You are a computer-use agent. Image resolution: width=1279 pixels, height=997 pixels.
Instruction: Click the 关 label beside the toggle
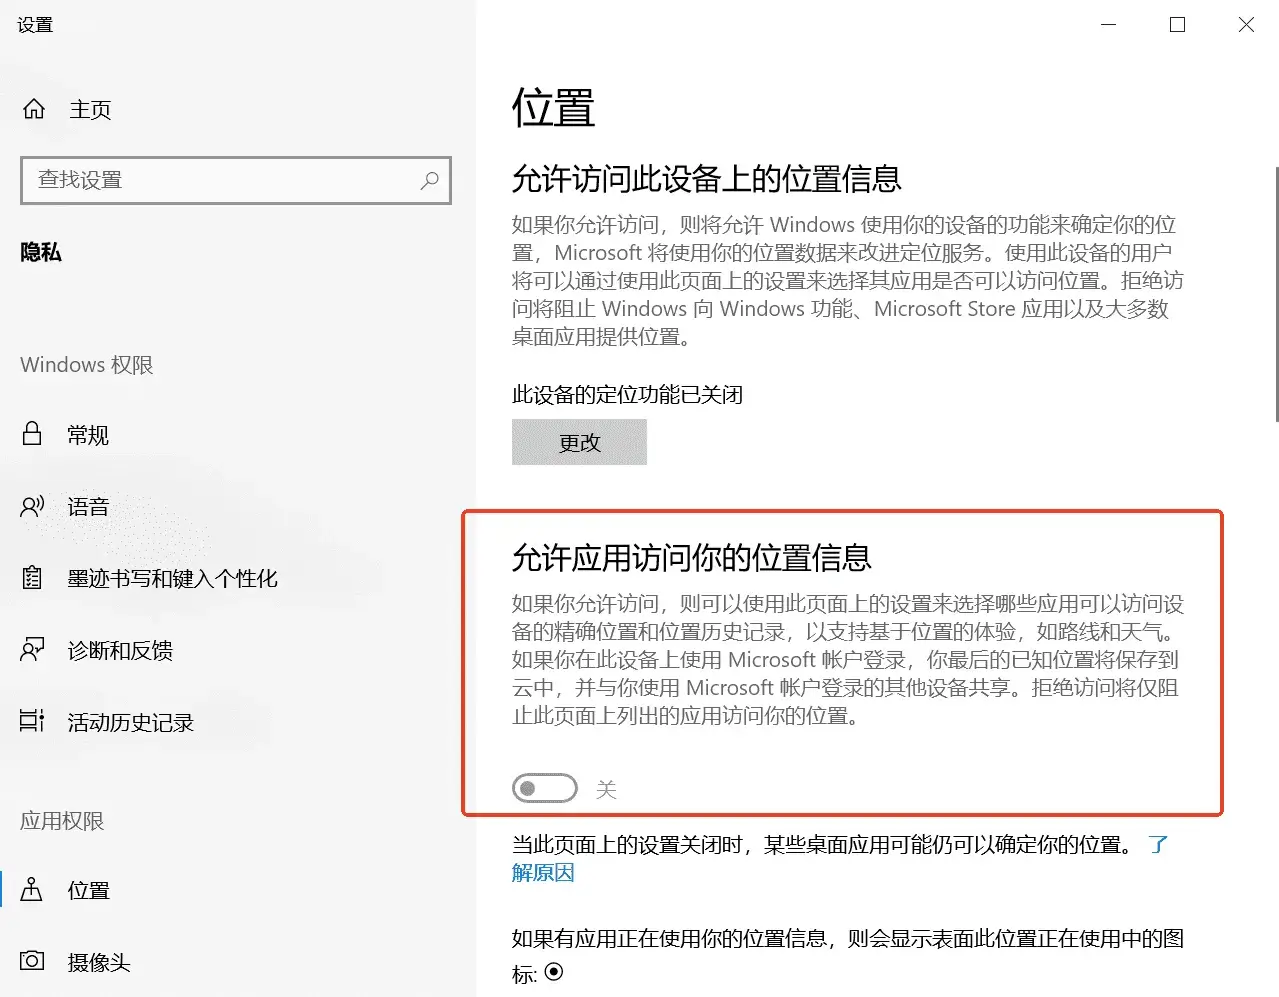tap(606, 789)
